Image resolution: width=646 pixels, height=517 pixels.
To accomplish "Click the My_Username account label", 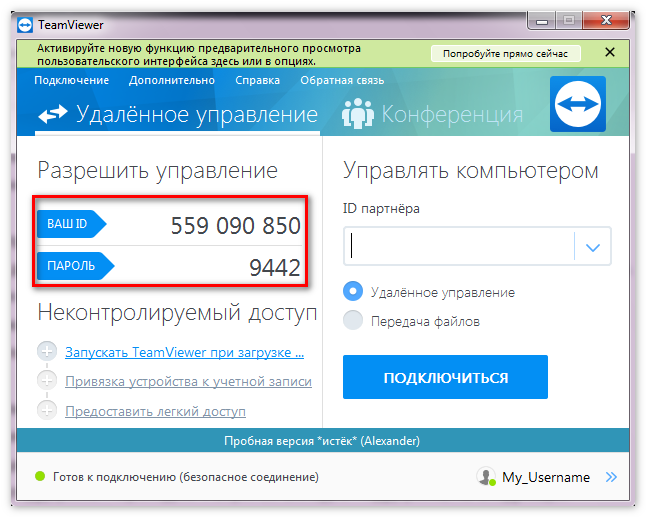I will coord(546,477).
